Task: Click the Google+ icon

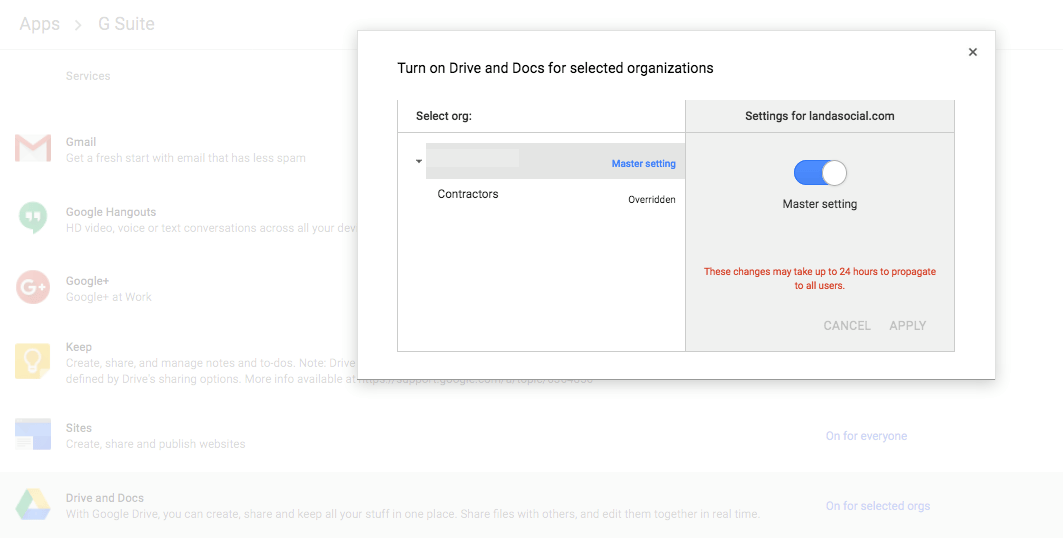Action: (x=33, y=287)
